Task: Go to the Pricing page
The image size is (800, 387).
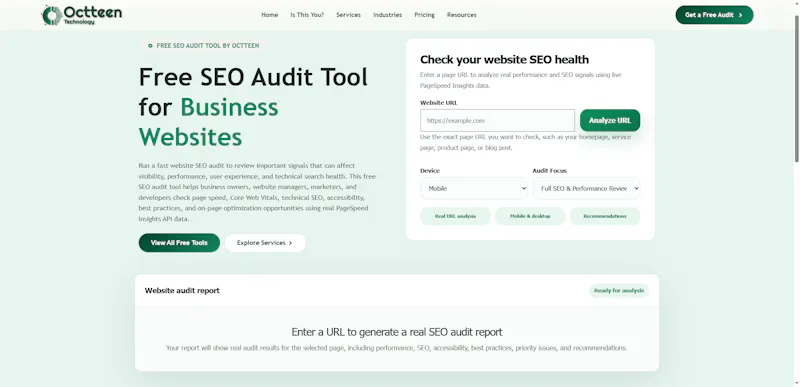Action: tap(424, 15)
